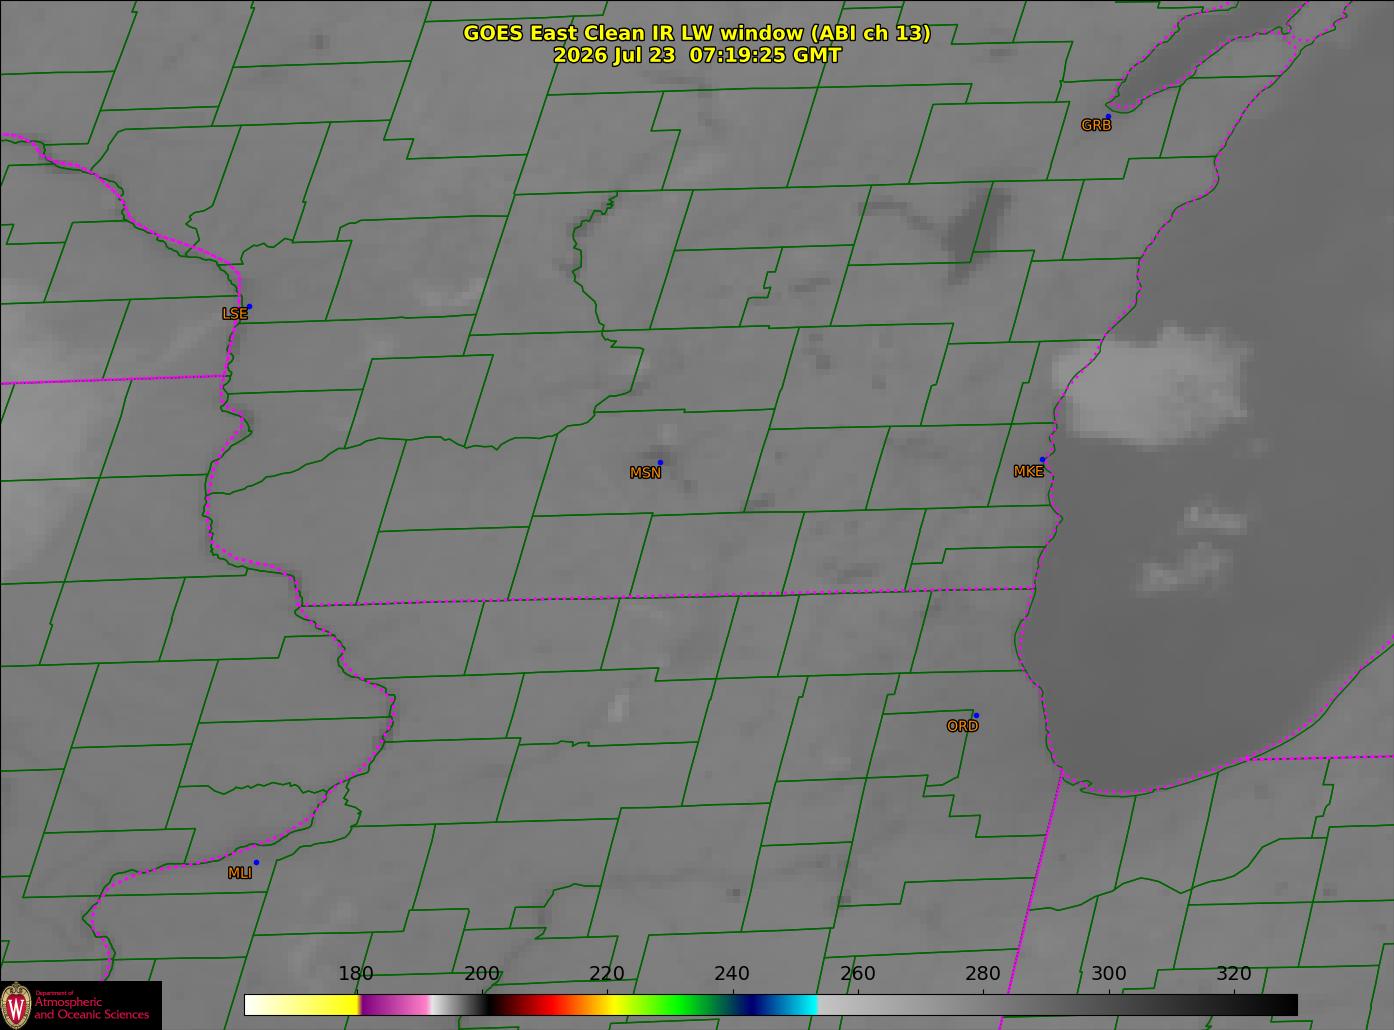This screenshot has height=1030, width=1394.
Task: Click the 300 tick label on scale
Action: point(1108,973)
